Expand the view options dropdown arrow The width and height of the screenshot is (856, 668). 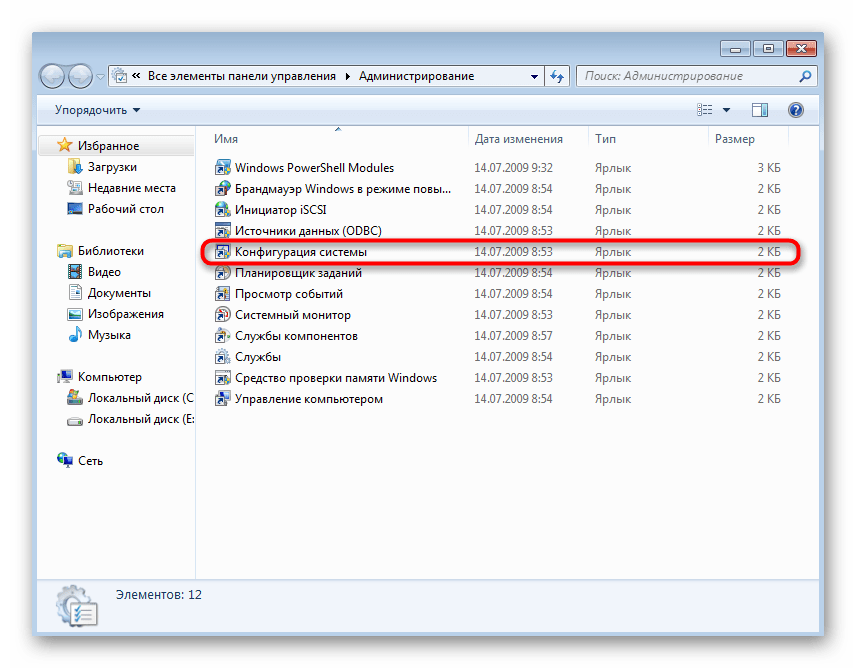point(727,110)
